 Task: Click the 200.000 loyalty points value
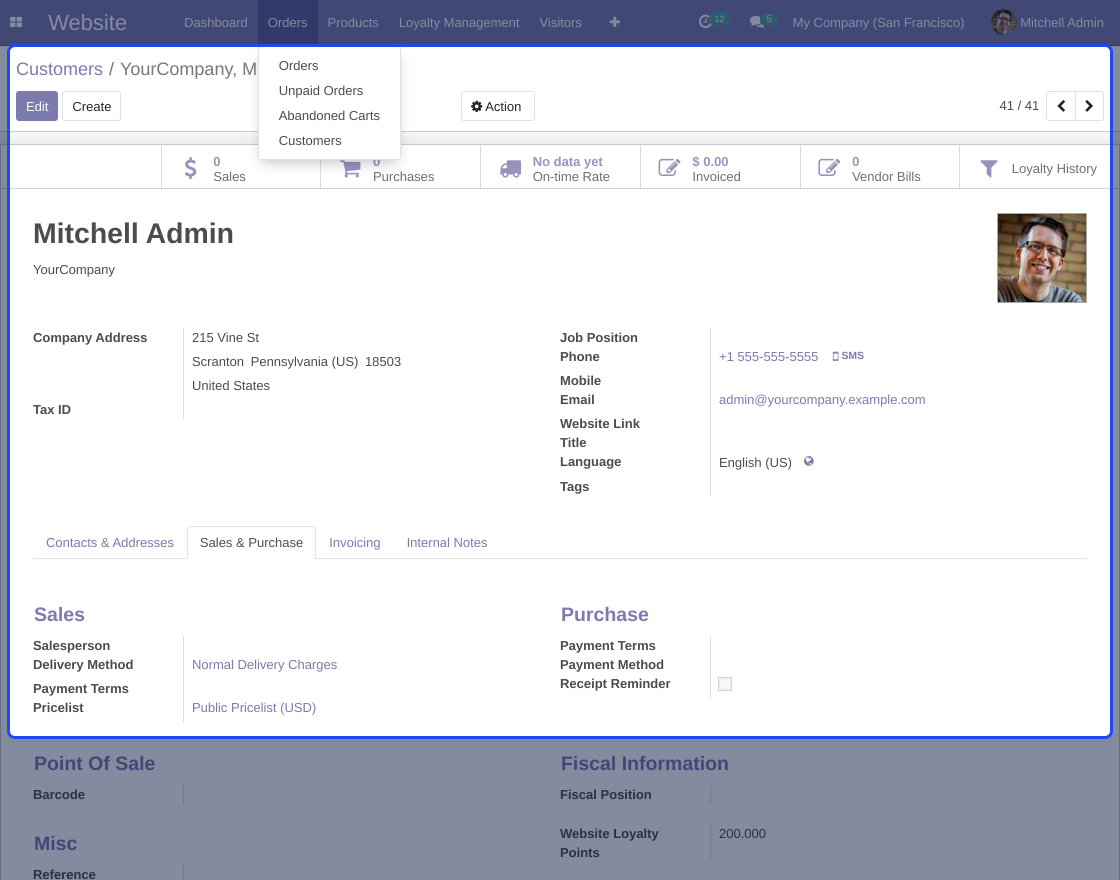click(742, 834)
